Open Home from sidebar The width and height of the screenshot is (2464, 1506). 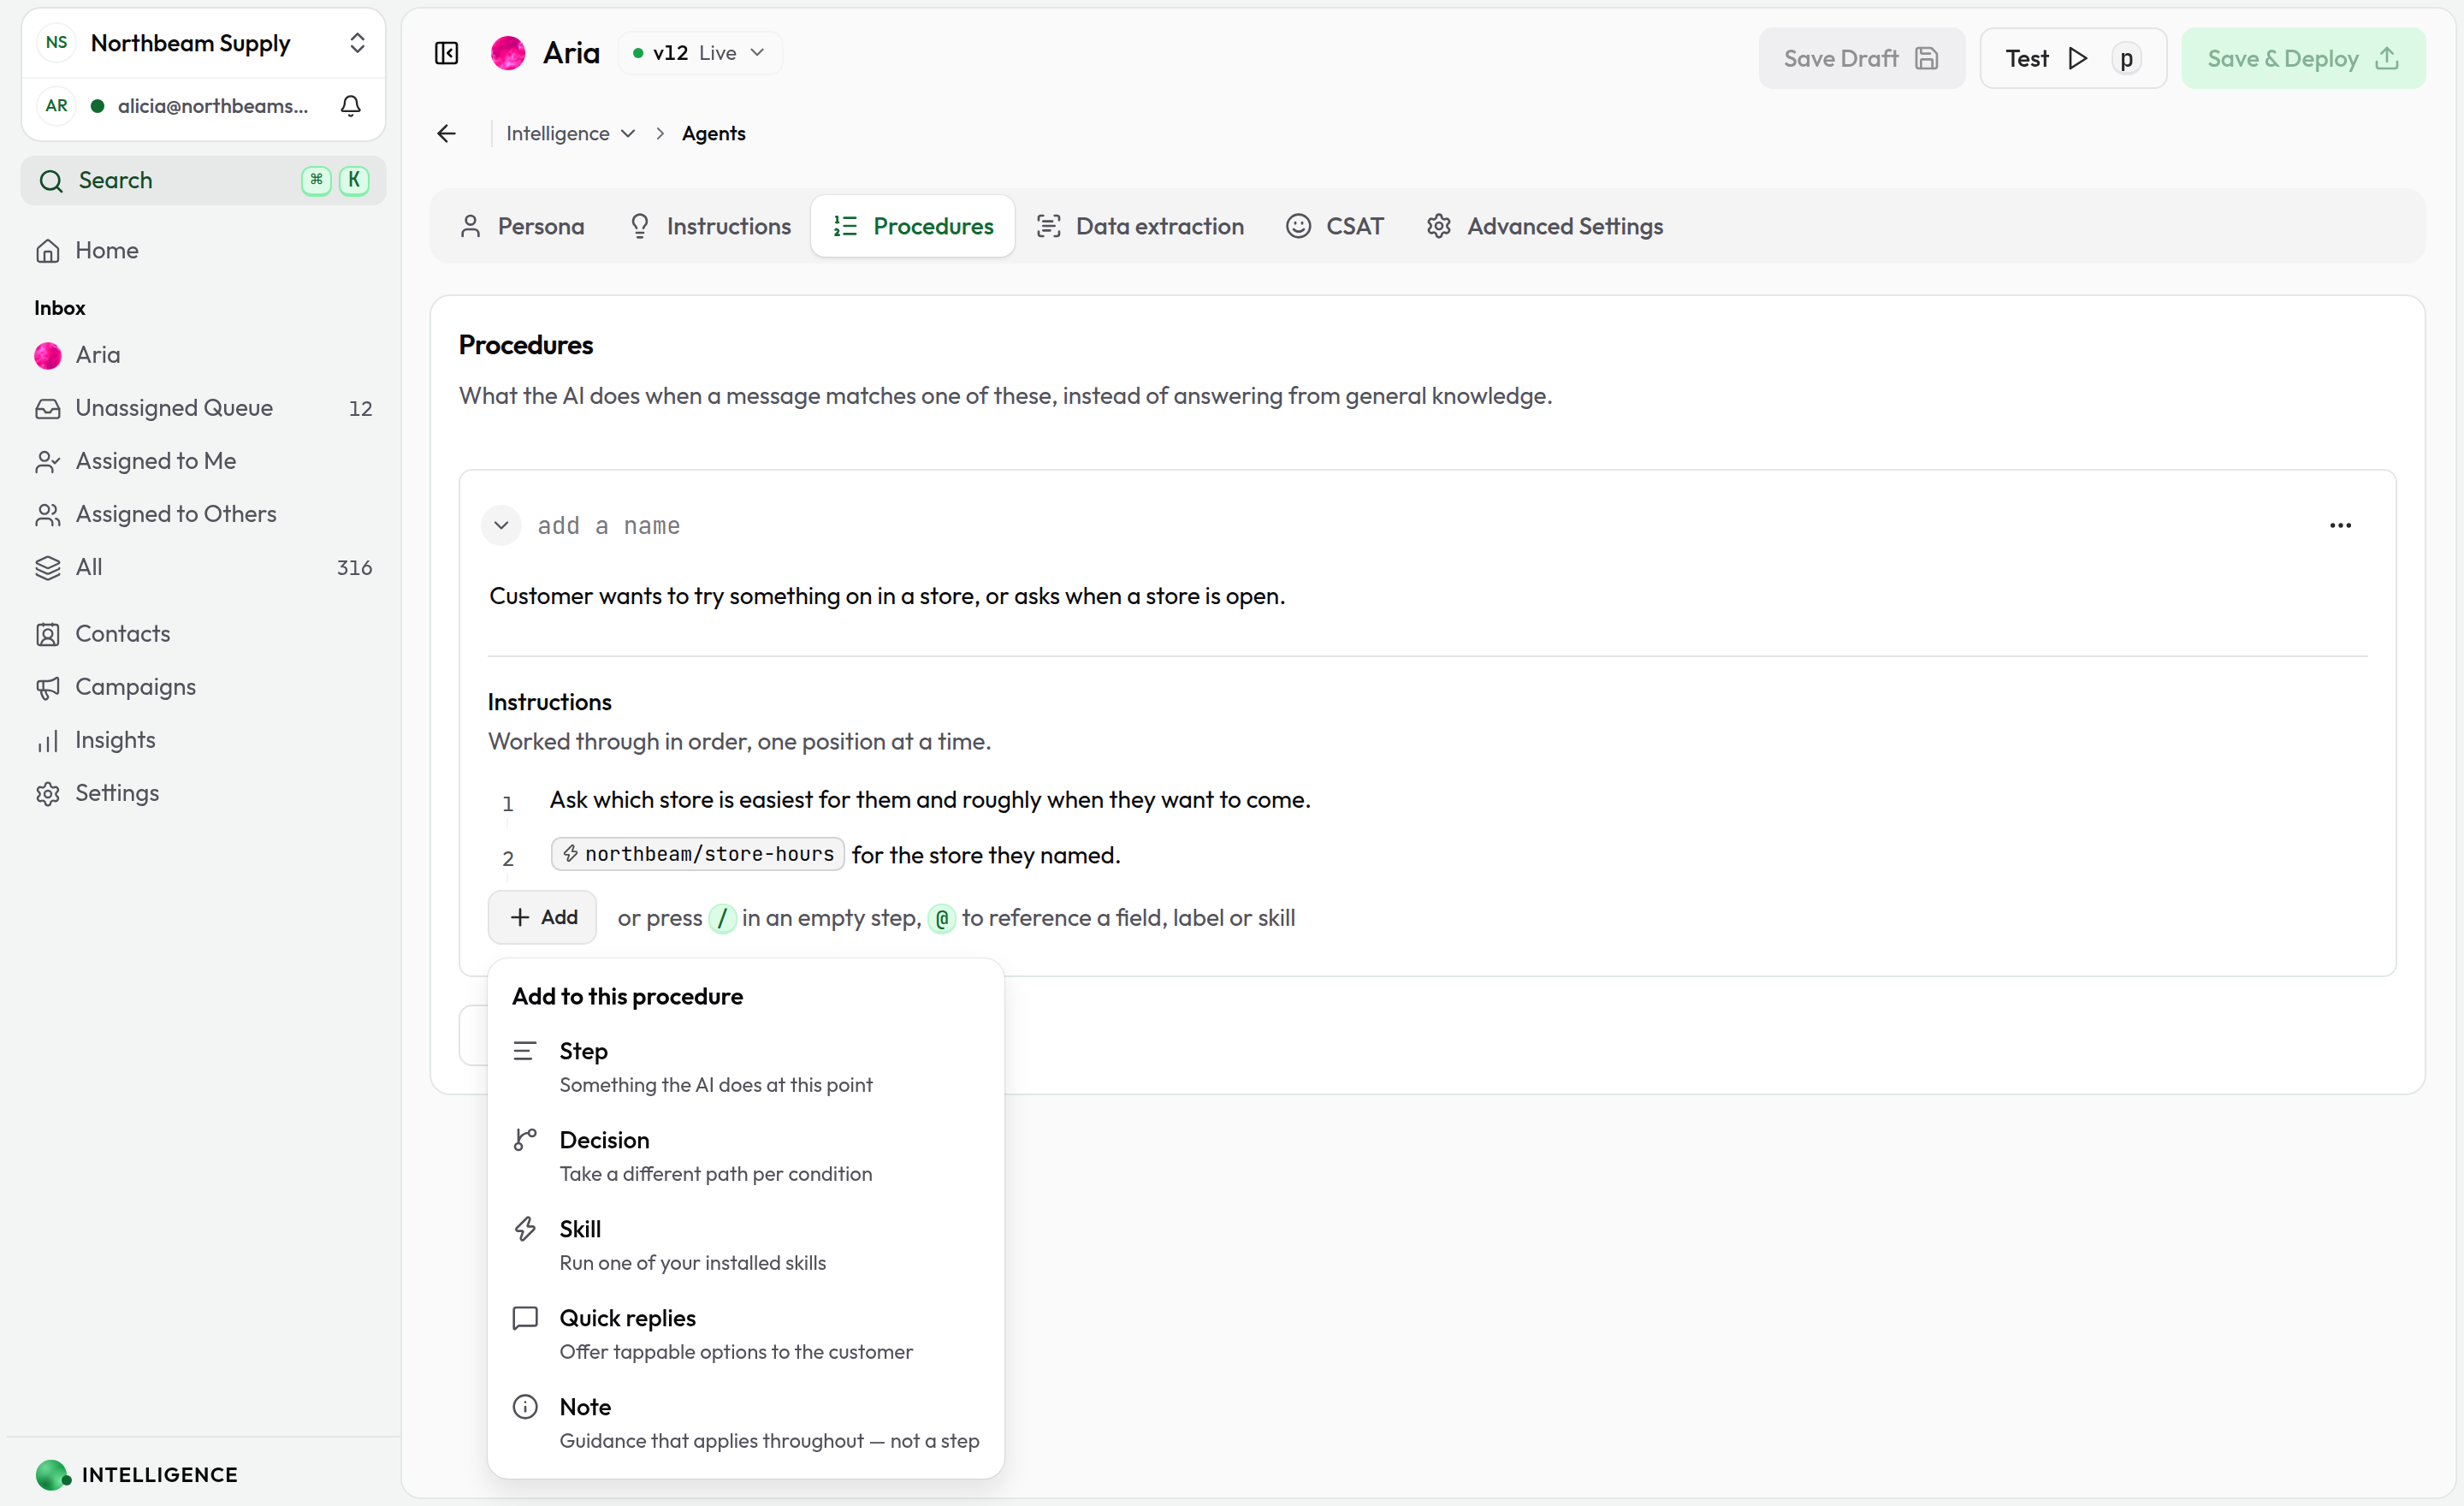point(203,250)
